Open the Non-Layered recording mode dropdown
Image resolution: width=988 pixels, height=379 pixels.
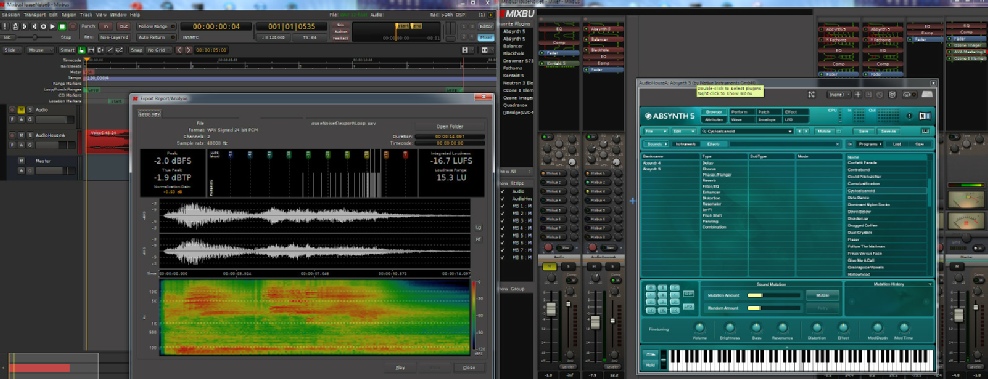[x=114, y=37]
